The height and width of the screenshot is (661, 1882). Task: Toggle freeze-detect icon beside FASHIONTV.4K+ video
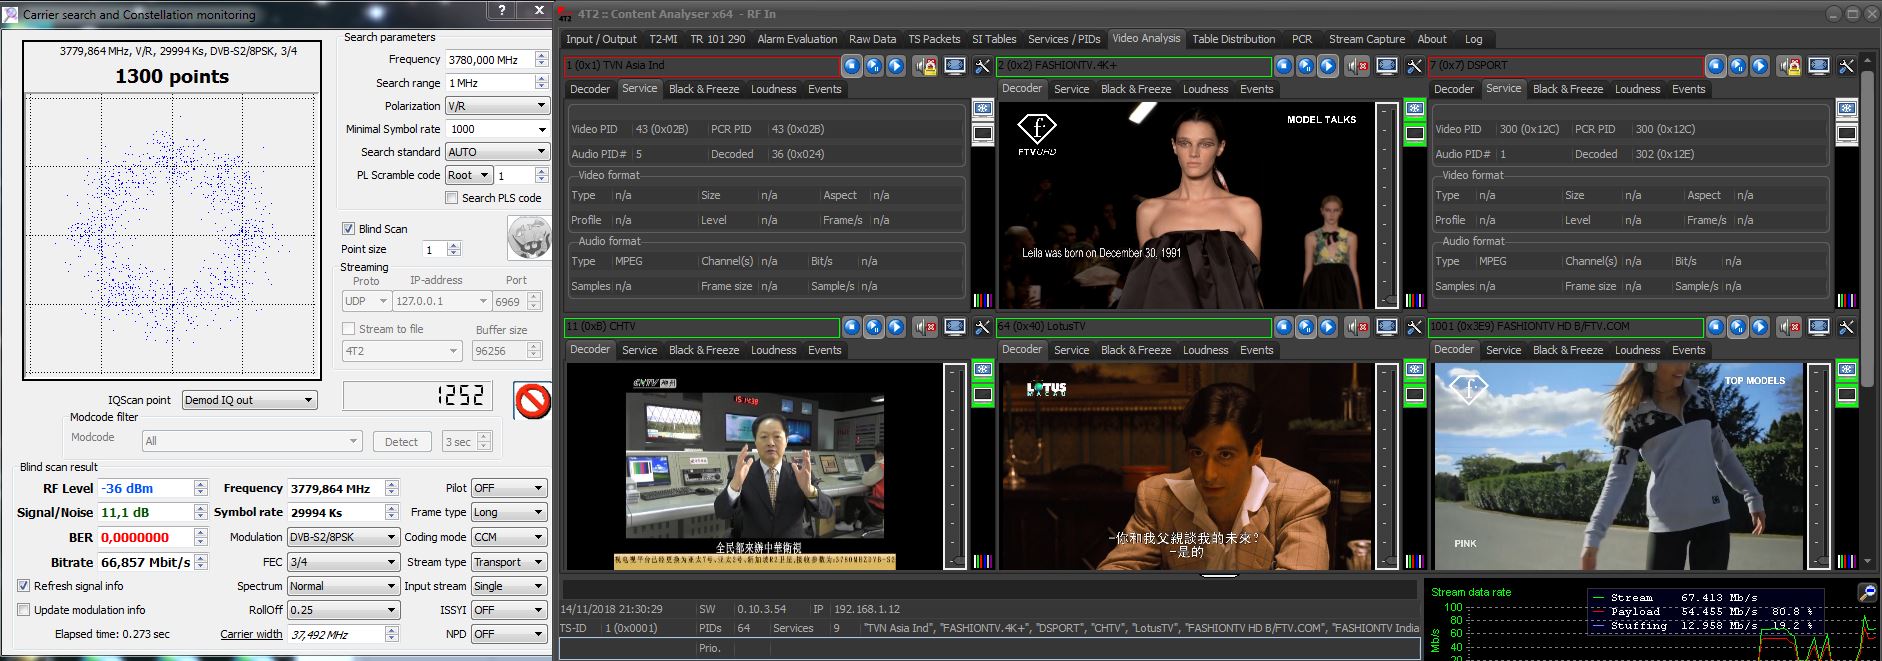1414,108
